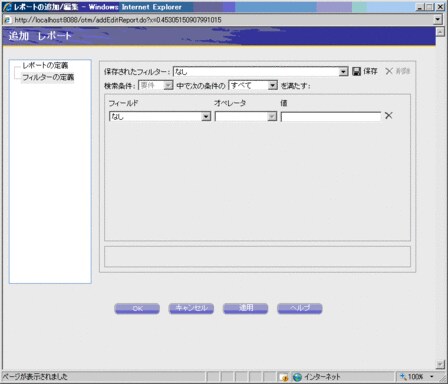
Task: Click the scrollbar down arrow
Action: point(440,364)
